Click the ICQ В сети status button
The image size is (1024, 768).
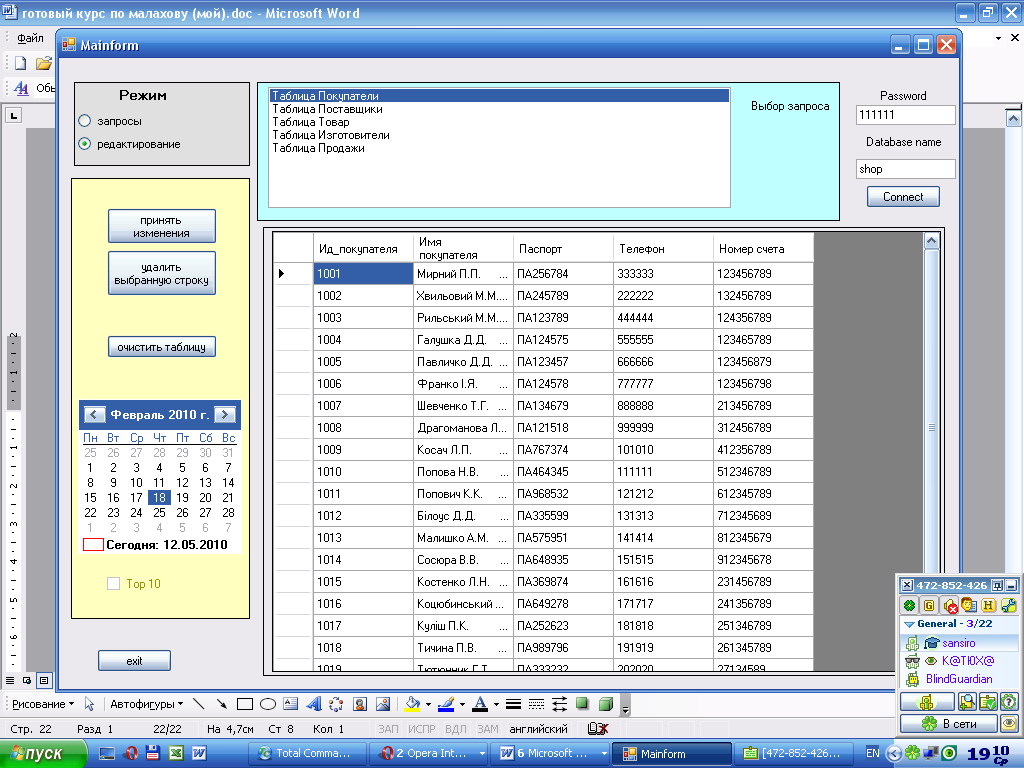pyautogui.click(x=949, y=723)
